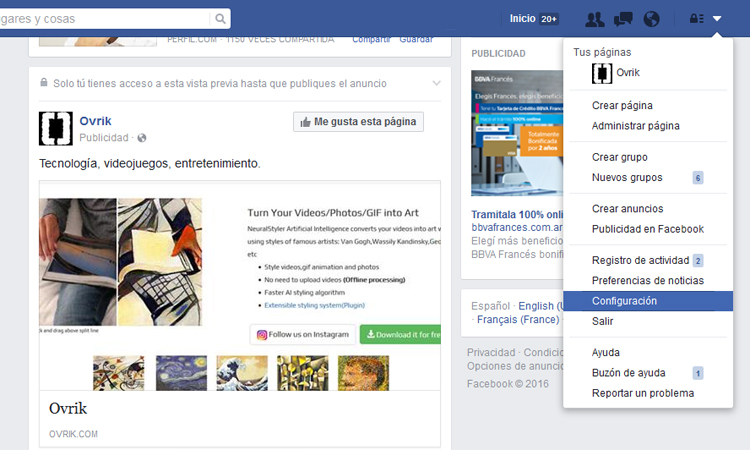Click the Guardar link above the post
Screen dimensions: 750x450
[416, 39]
